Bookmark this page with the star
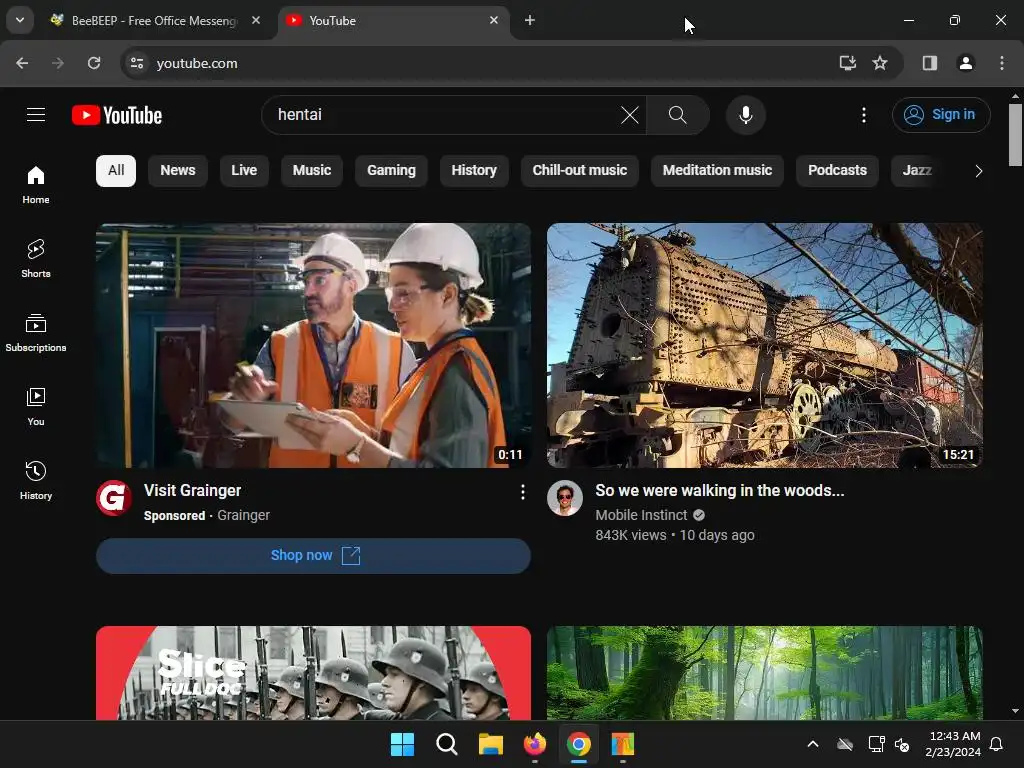 coord(880,63)
